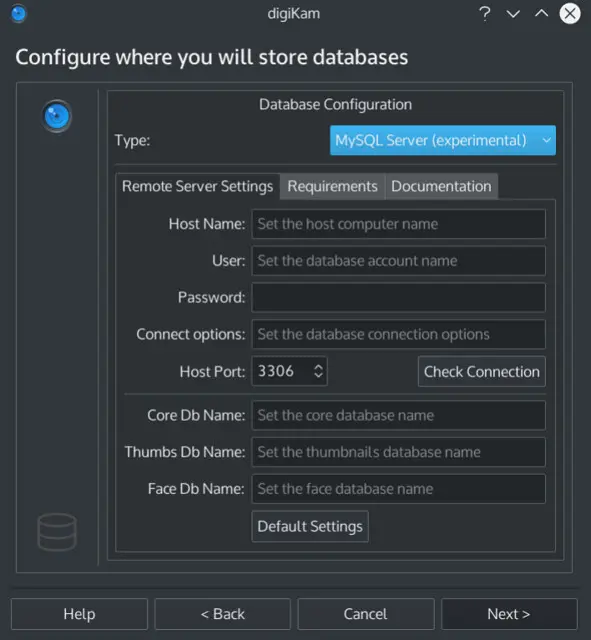This screenshot has height=640, width=591.
Task: Focus the Thumbs Db Name field
Action: pyautogui.click(x=398, y=452)
